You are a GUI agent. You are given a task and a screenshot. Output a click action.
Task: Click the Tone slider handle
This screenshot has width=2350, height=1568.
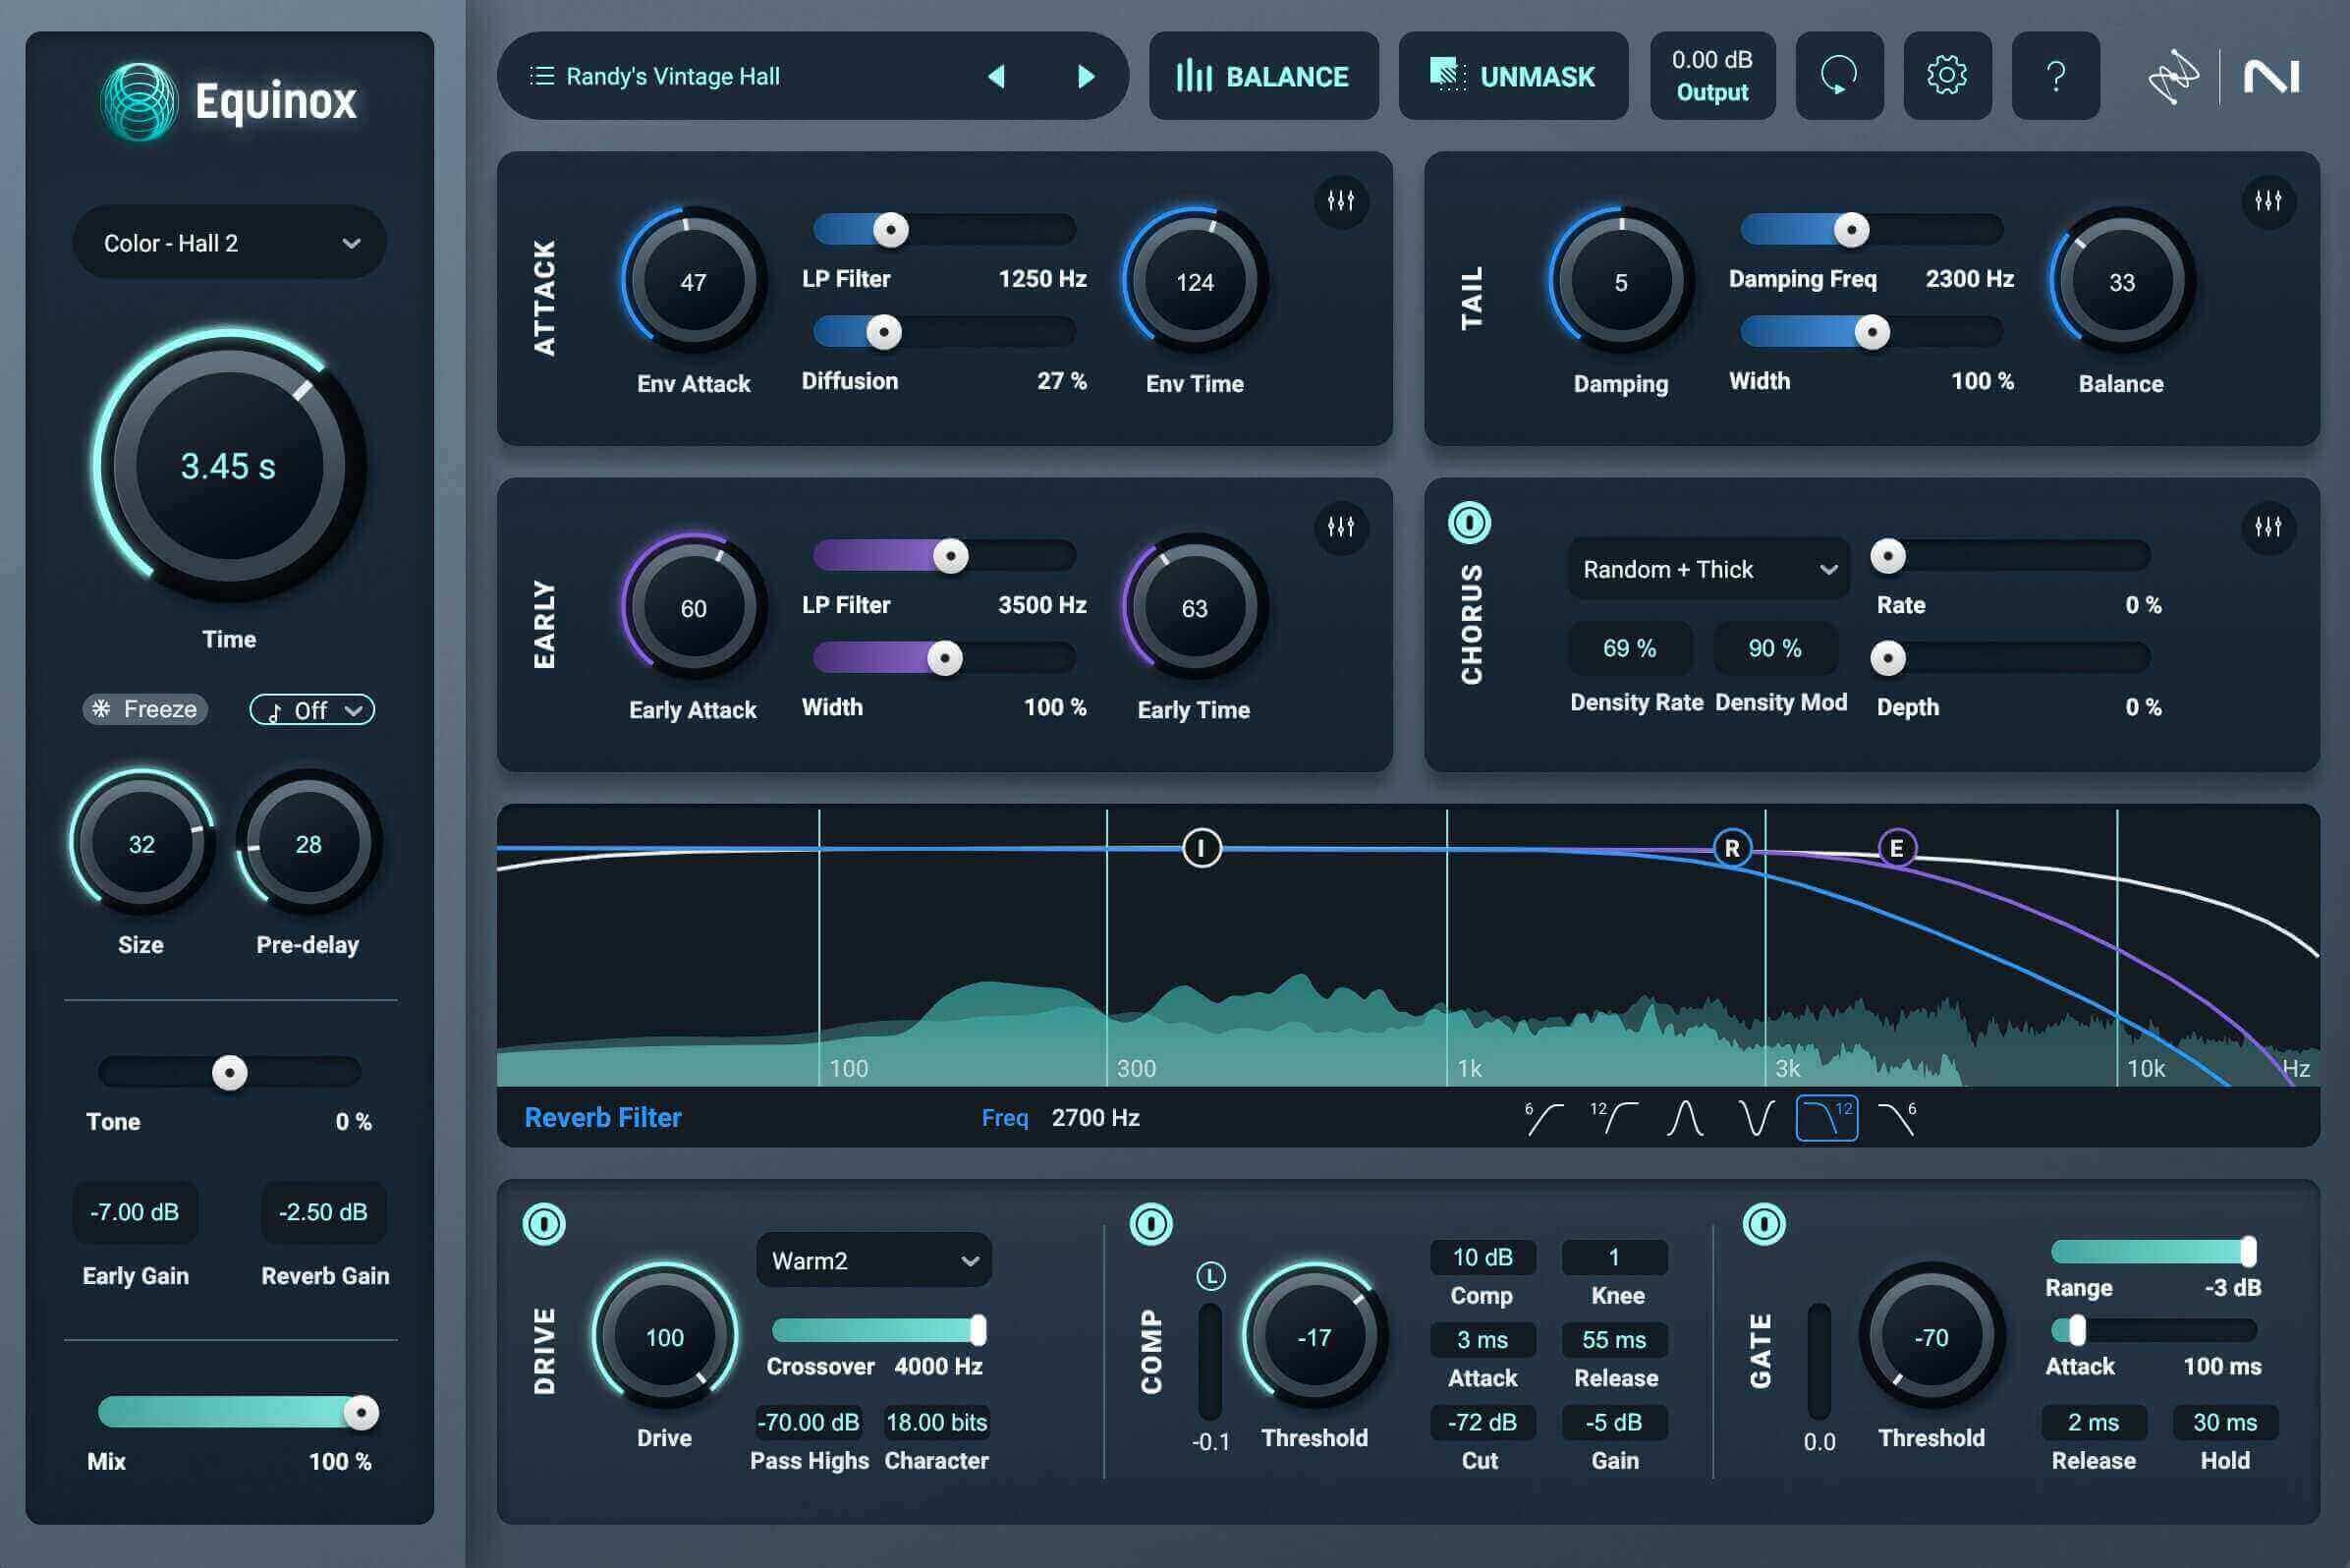coord(230,1073)
